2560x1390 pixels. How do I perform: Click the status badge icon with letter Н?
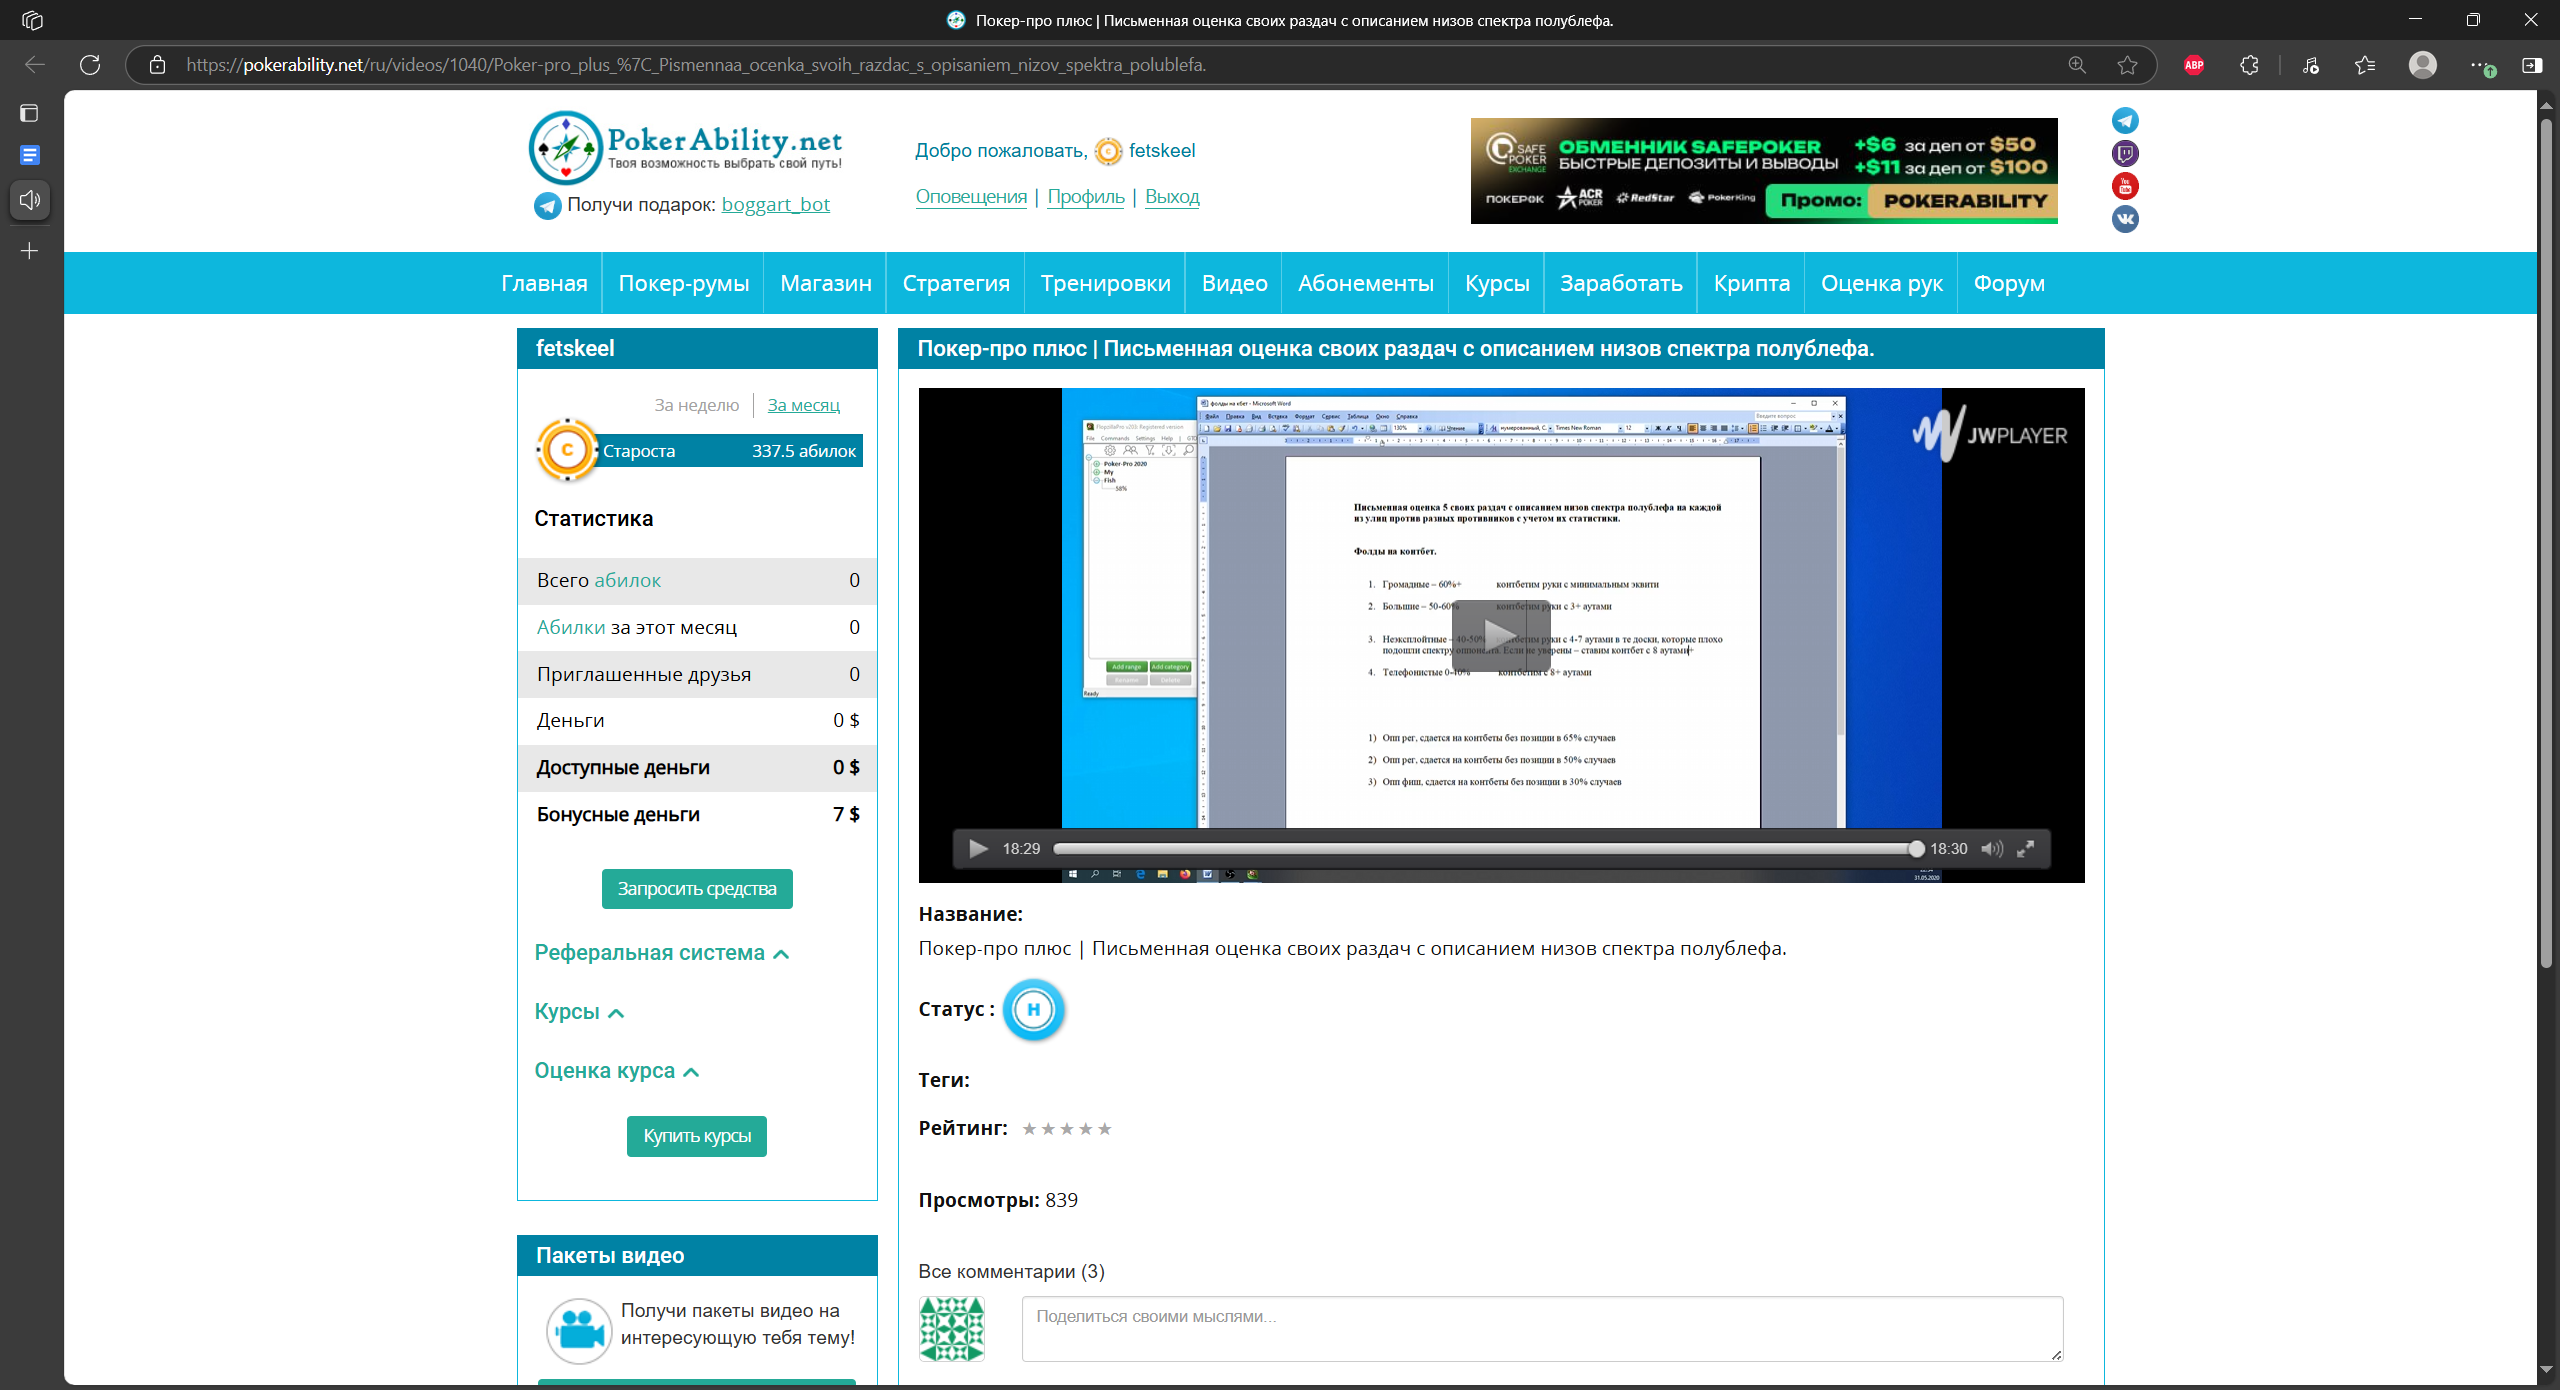tap(1033, 1009)
